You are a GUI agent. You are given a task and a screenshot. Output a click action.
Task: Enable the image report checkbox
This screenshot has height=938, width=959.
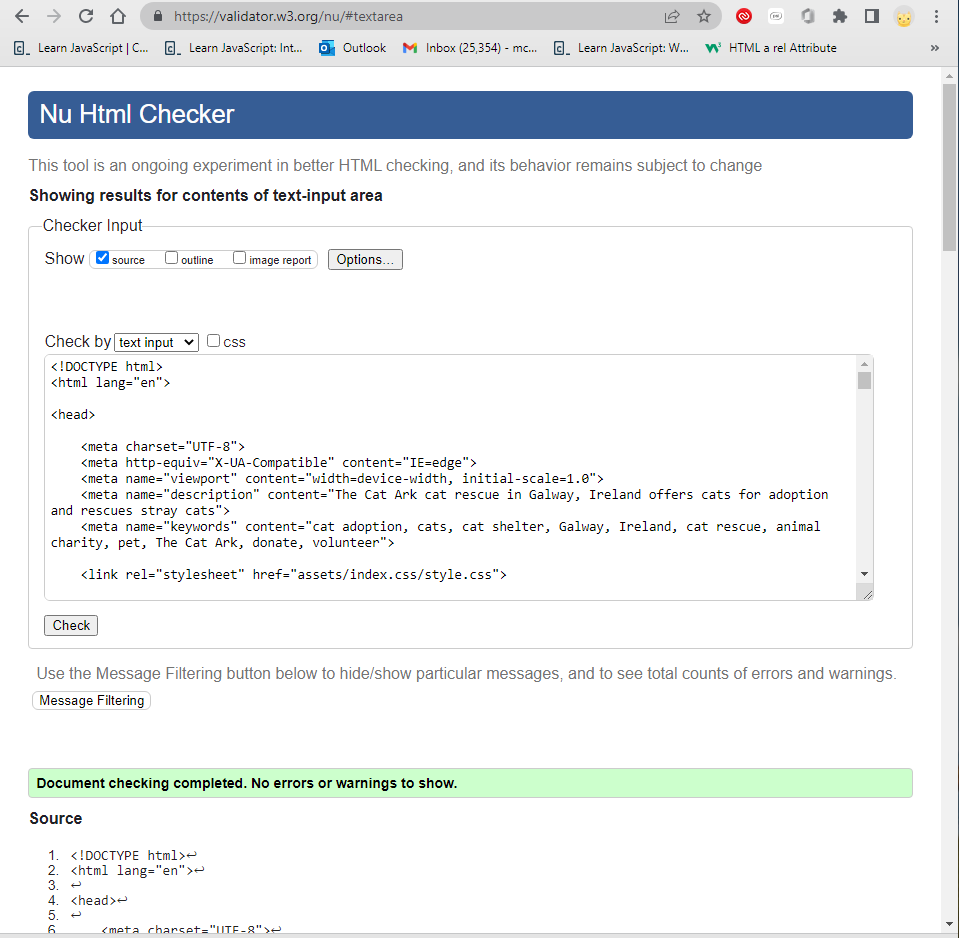[x=239, y=258]
